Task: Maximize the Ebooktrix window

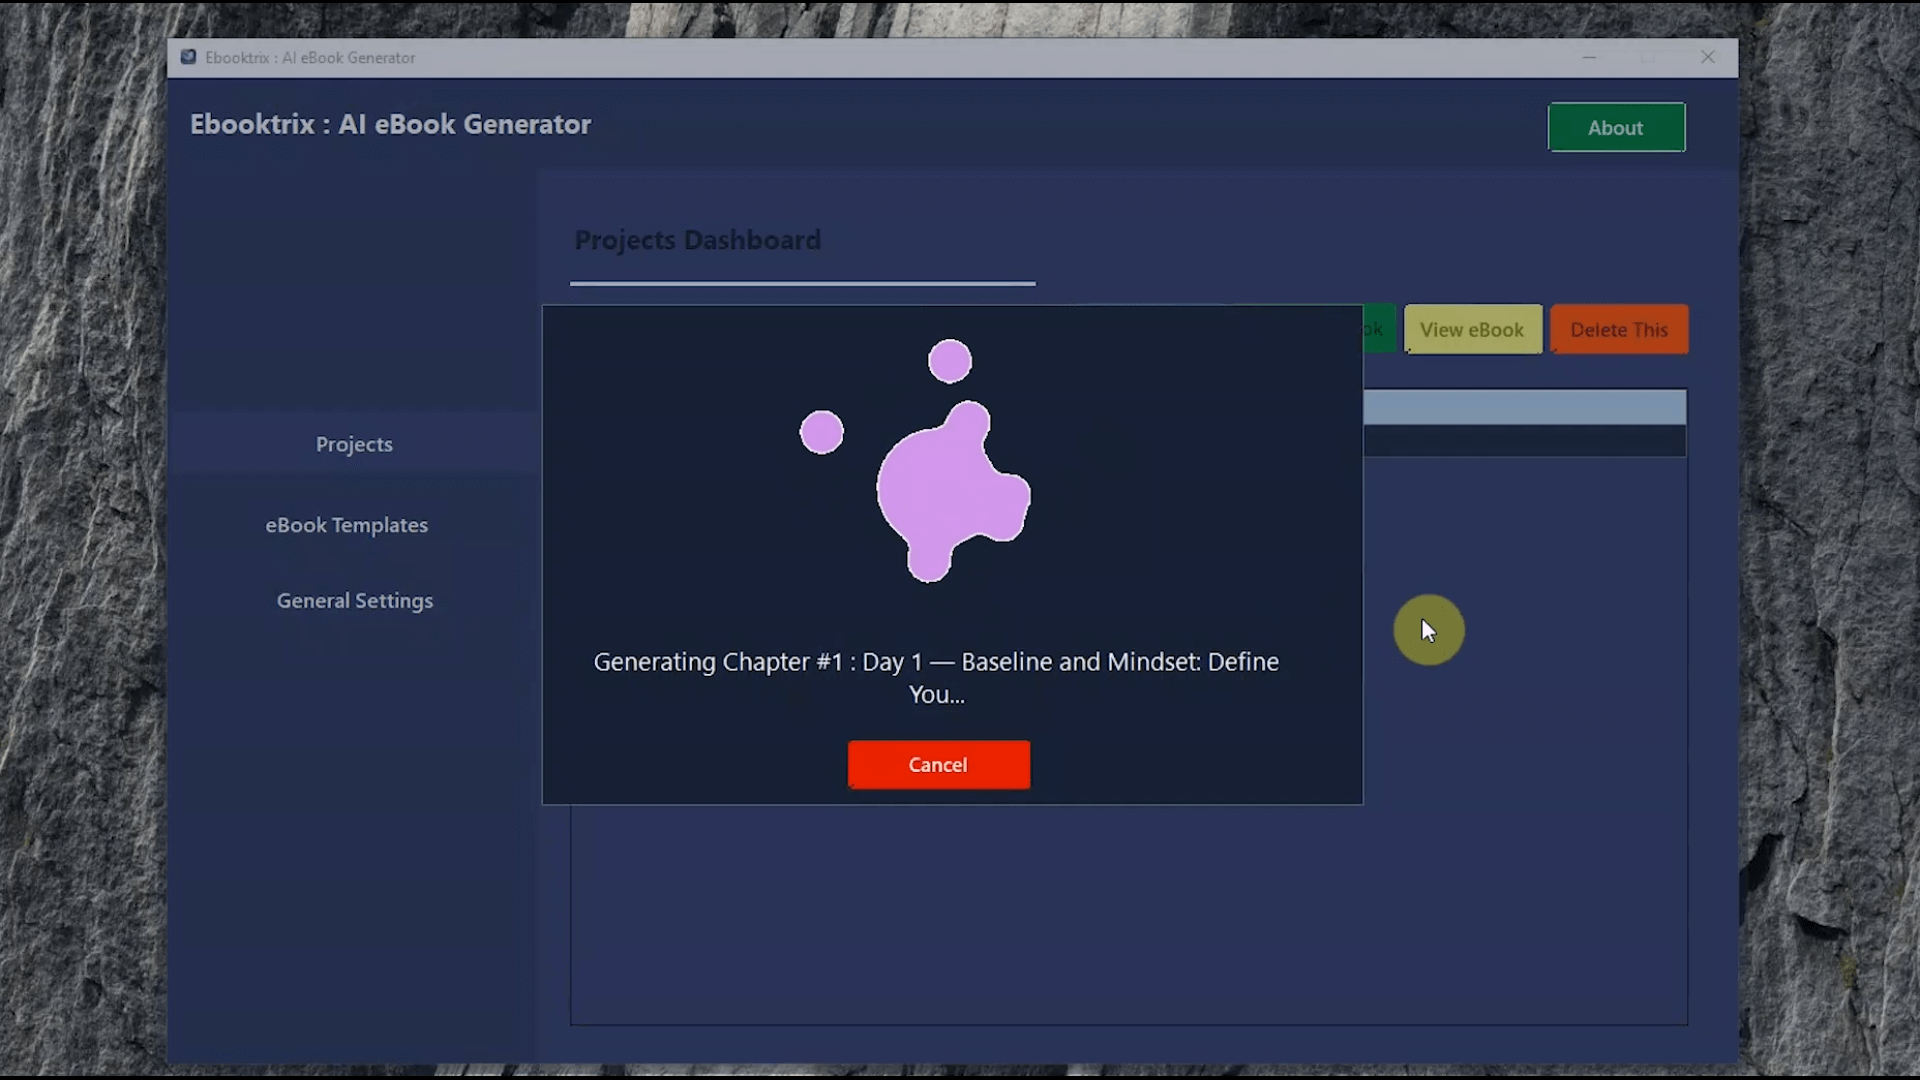Action: tap(1648, 57)
